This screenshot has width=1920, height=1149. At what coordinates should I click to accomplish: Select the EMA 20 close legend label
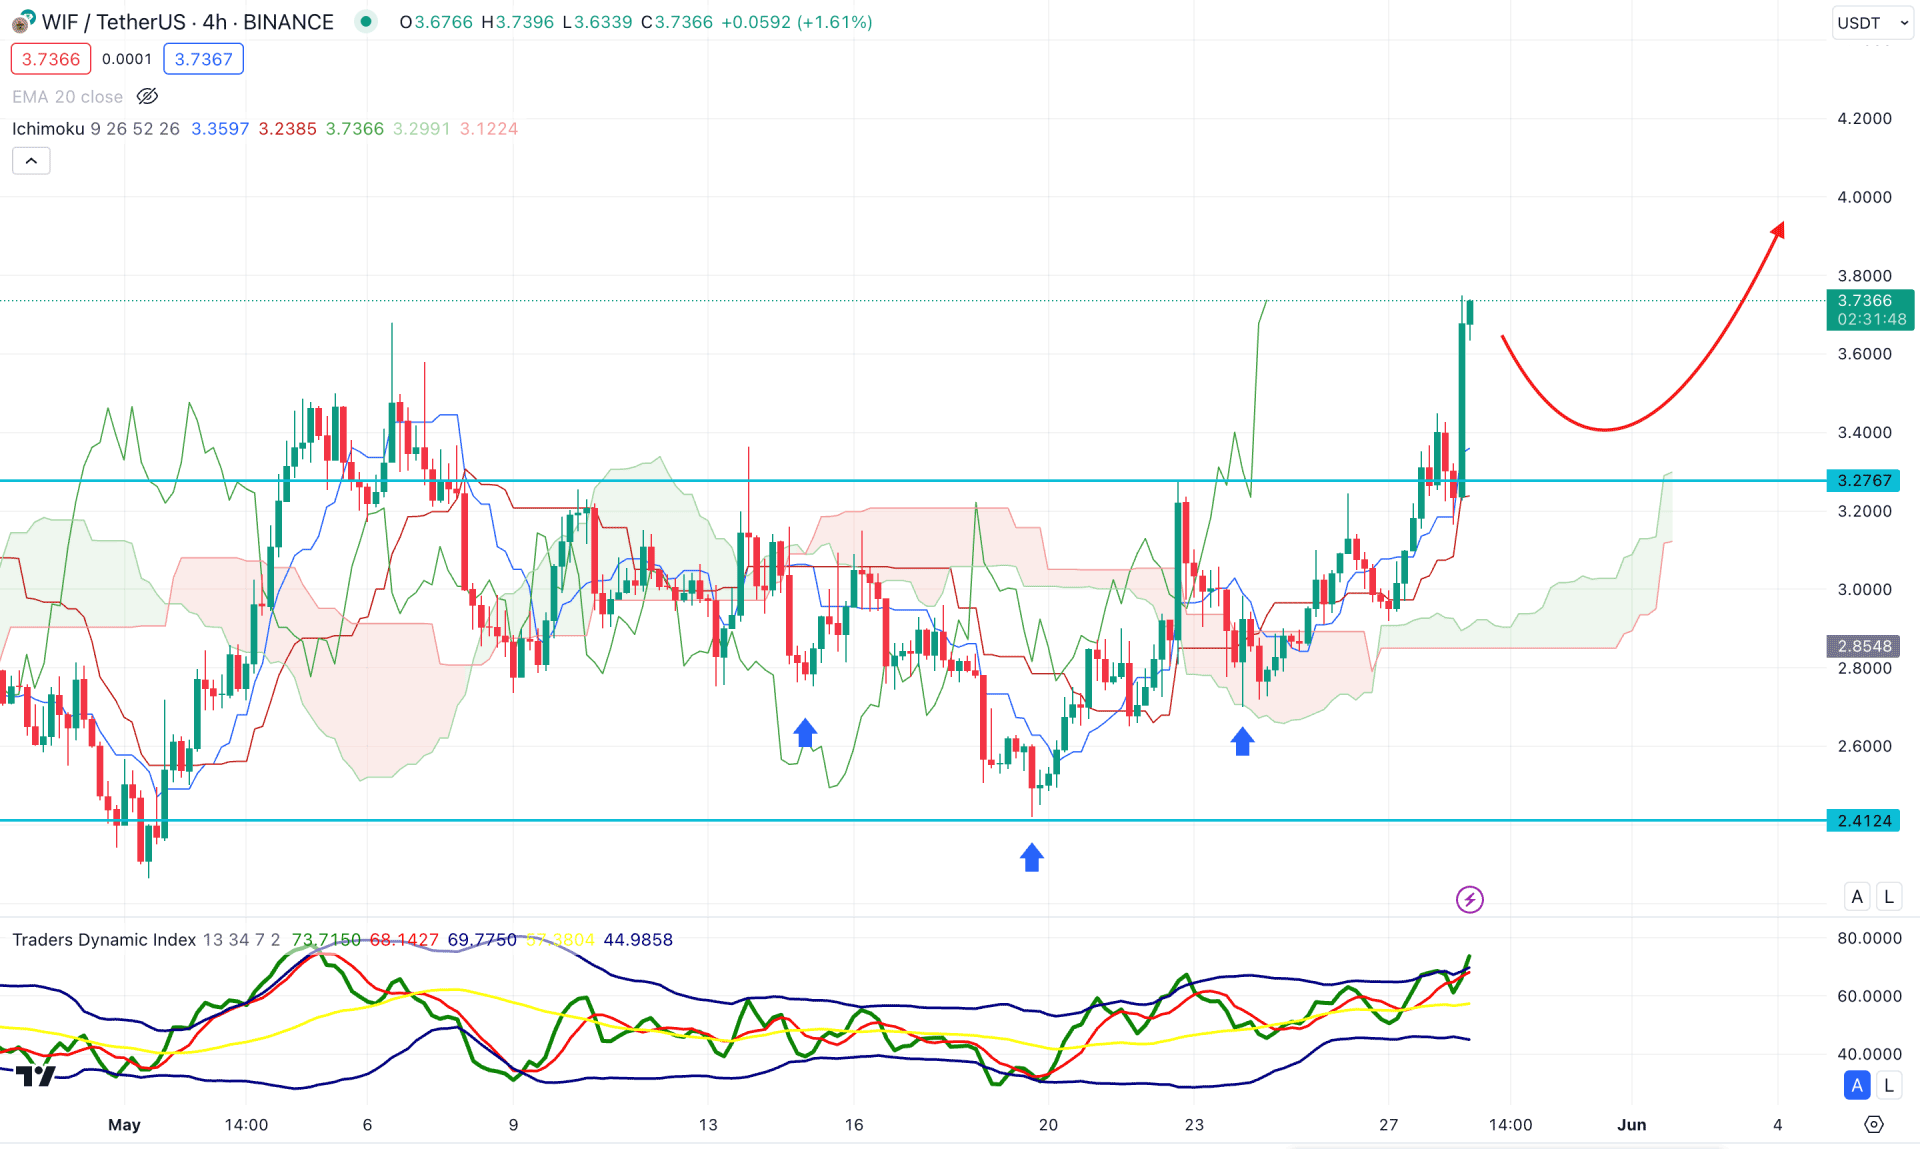pos(67,96)
